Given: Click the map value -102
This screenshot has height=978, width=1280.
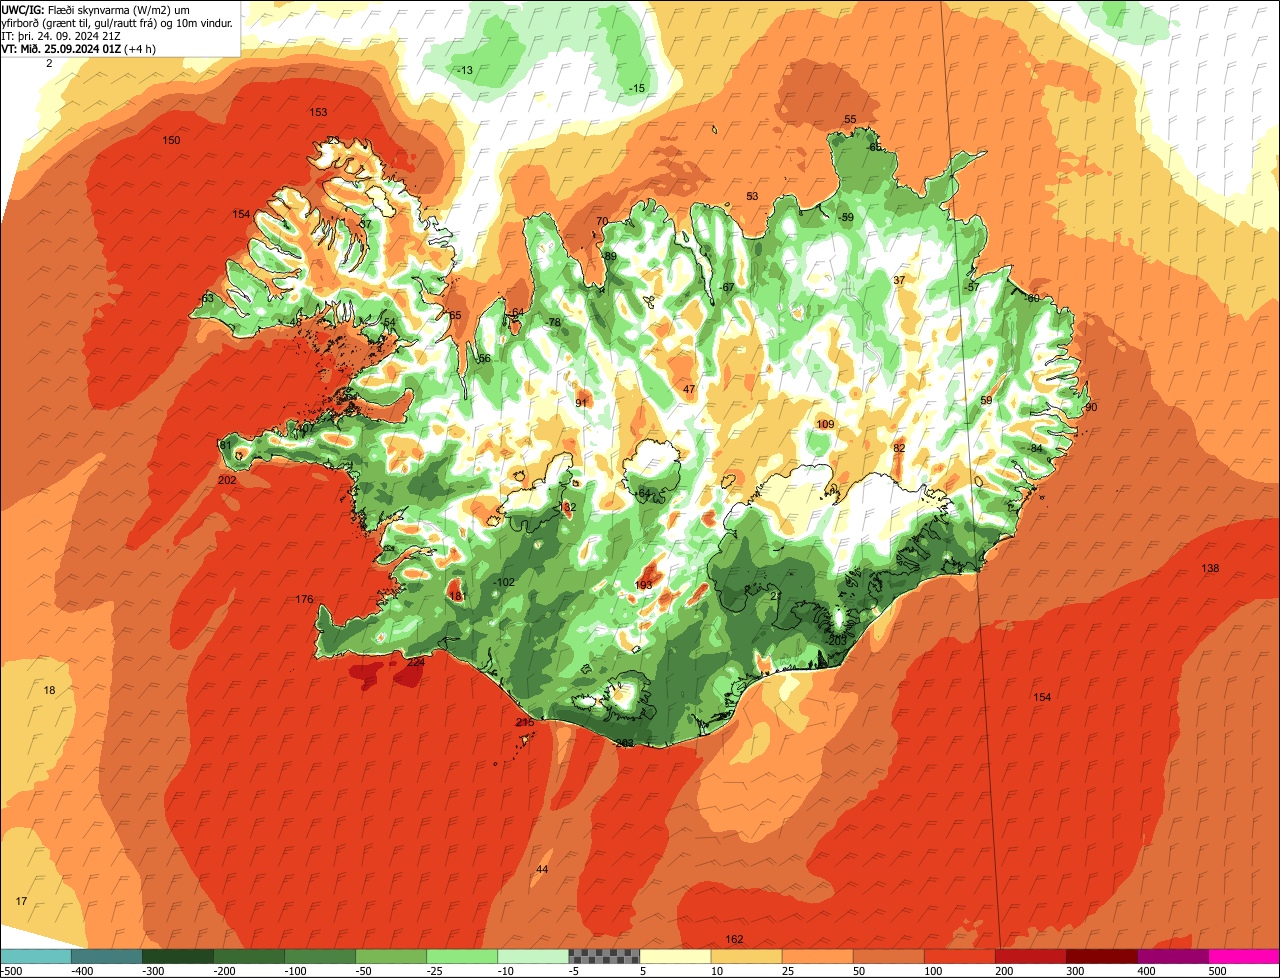Looking at the screenshot, I should point(505,582).
